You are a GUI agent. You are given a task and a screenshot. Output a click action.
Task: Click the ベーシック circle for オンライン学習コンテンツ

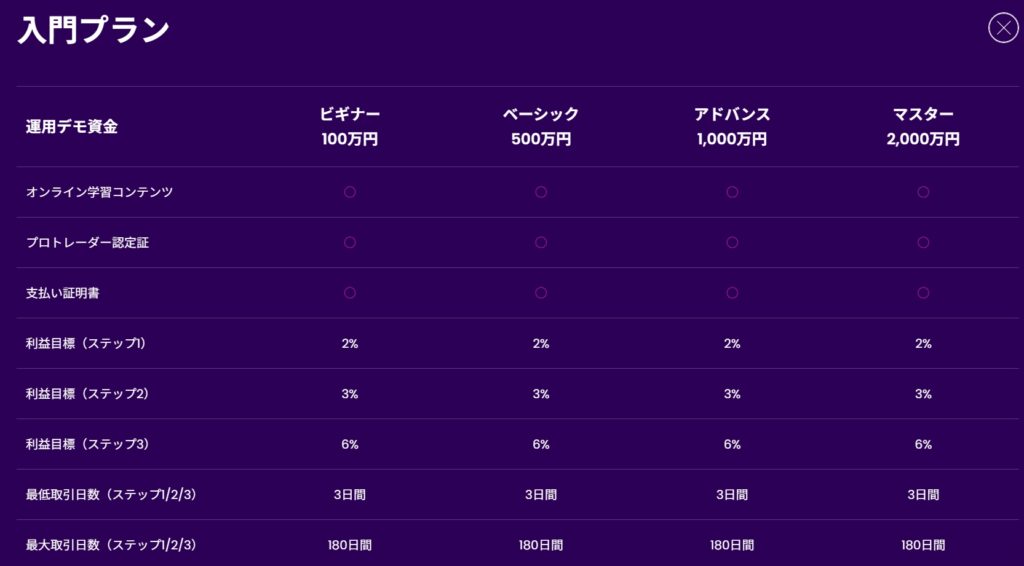(x=541, y=192)
